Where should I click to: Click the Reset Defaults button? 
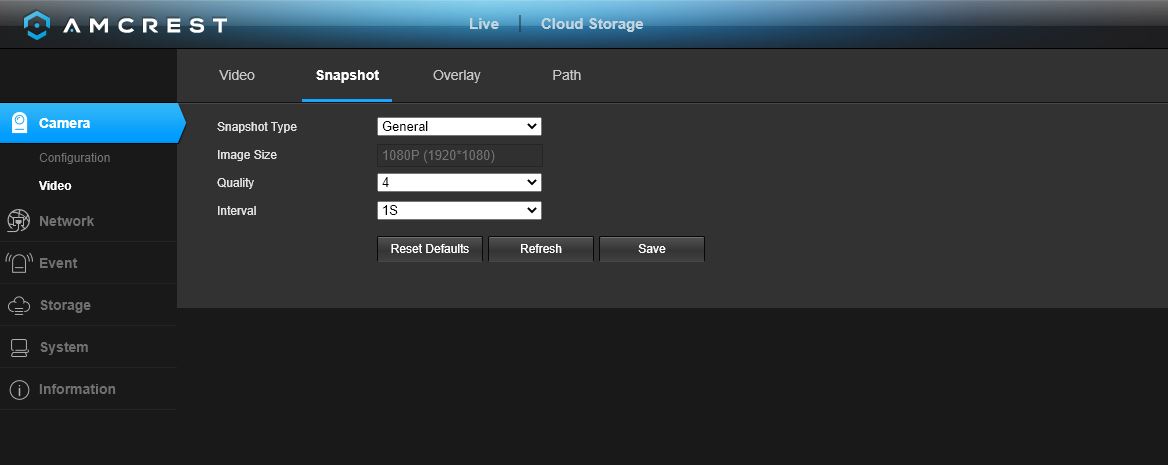click(430, 249)
